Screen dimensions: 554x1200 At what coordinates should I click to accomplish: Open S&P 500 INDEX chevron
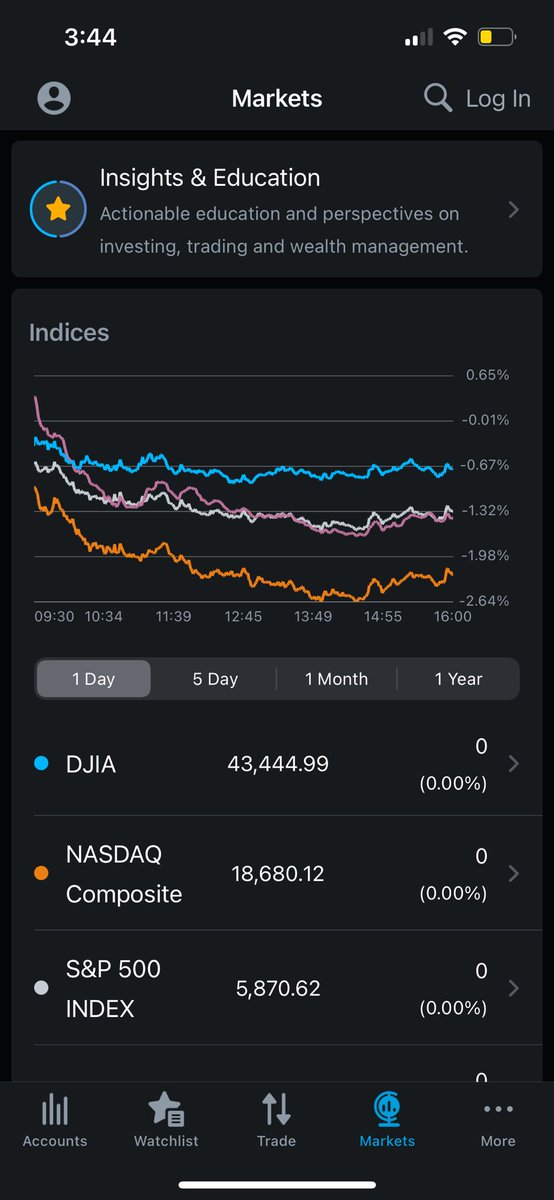[514, 989]
